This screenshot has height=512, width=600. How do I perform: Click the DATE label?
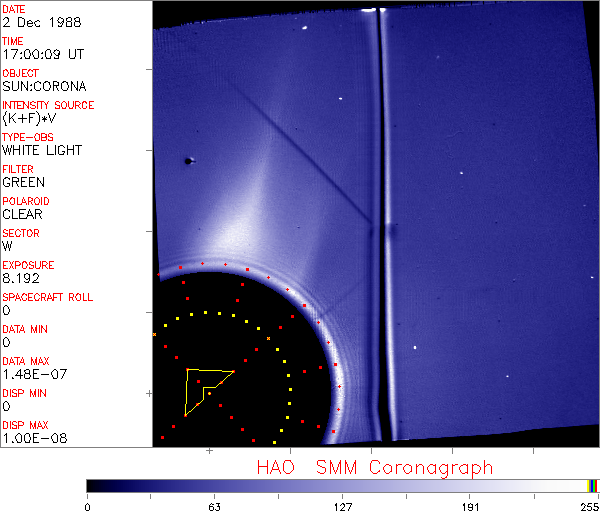[14, 9]
